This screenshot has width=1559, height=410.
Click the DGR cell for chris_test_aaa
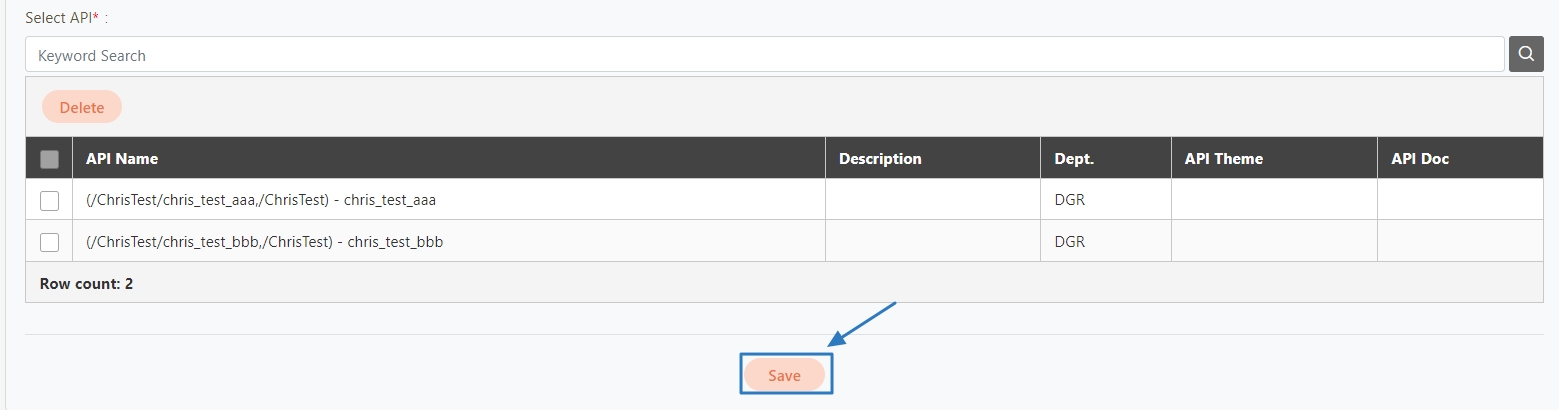pyautogui.click(x=1070, y=200)
